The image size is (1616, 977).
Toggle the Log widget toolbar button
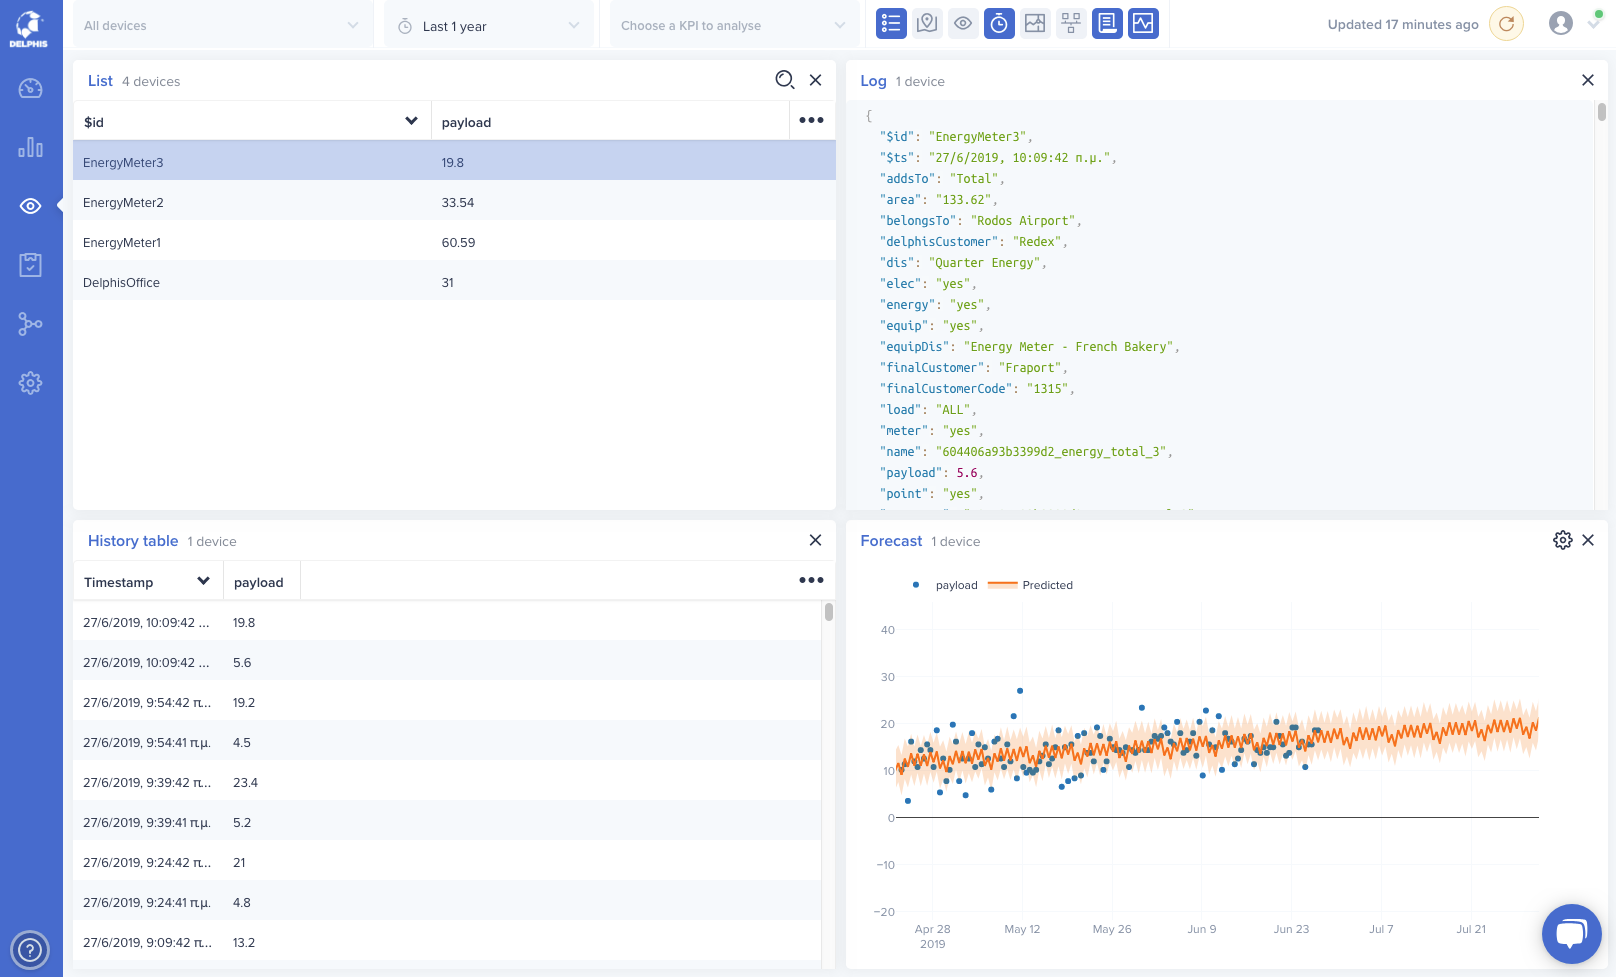coord(1107,23)
